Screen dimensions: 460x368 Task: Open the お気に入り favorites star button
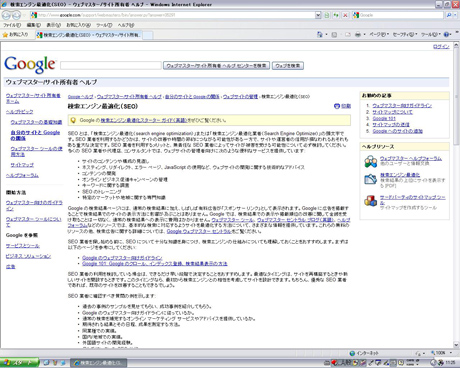click(x=15, y=34)
